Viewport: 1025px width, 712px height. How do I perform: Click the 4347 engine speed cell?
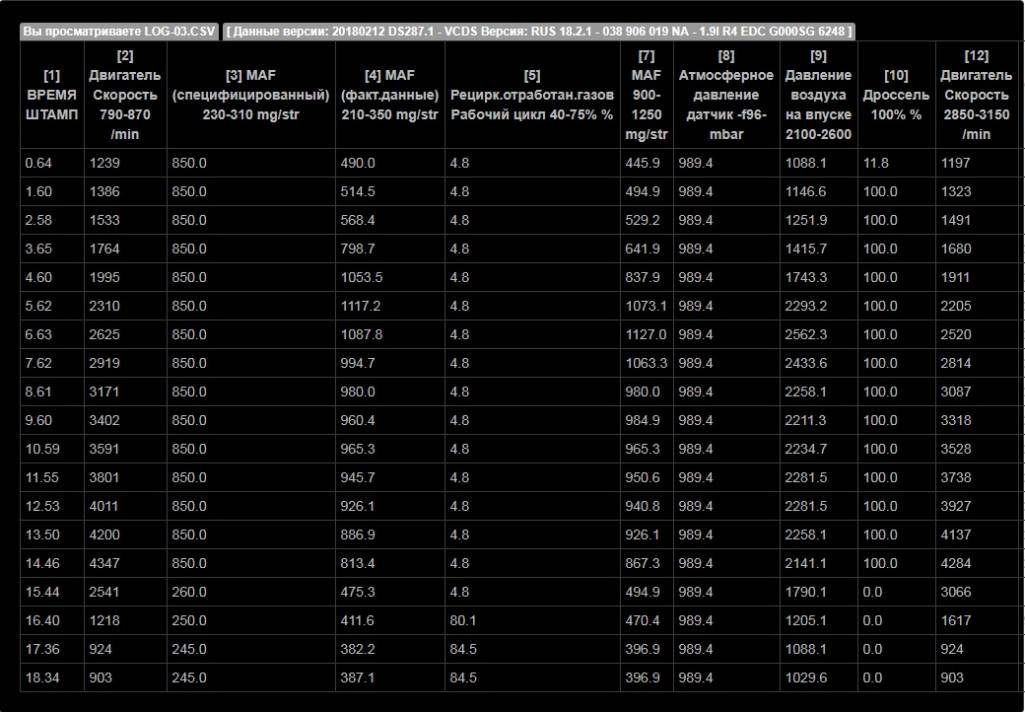(106, 564)
